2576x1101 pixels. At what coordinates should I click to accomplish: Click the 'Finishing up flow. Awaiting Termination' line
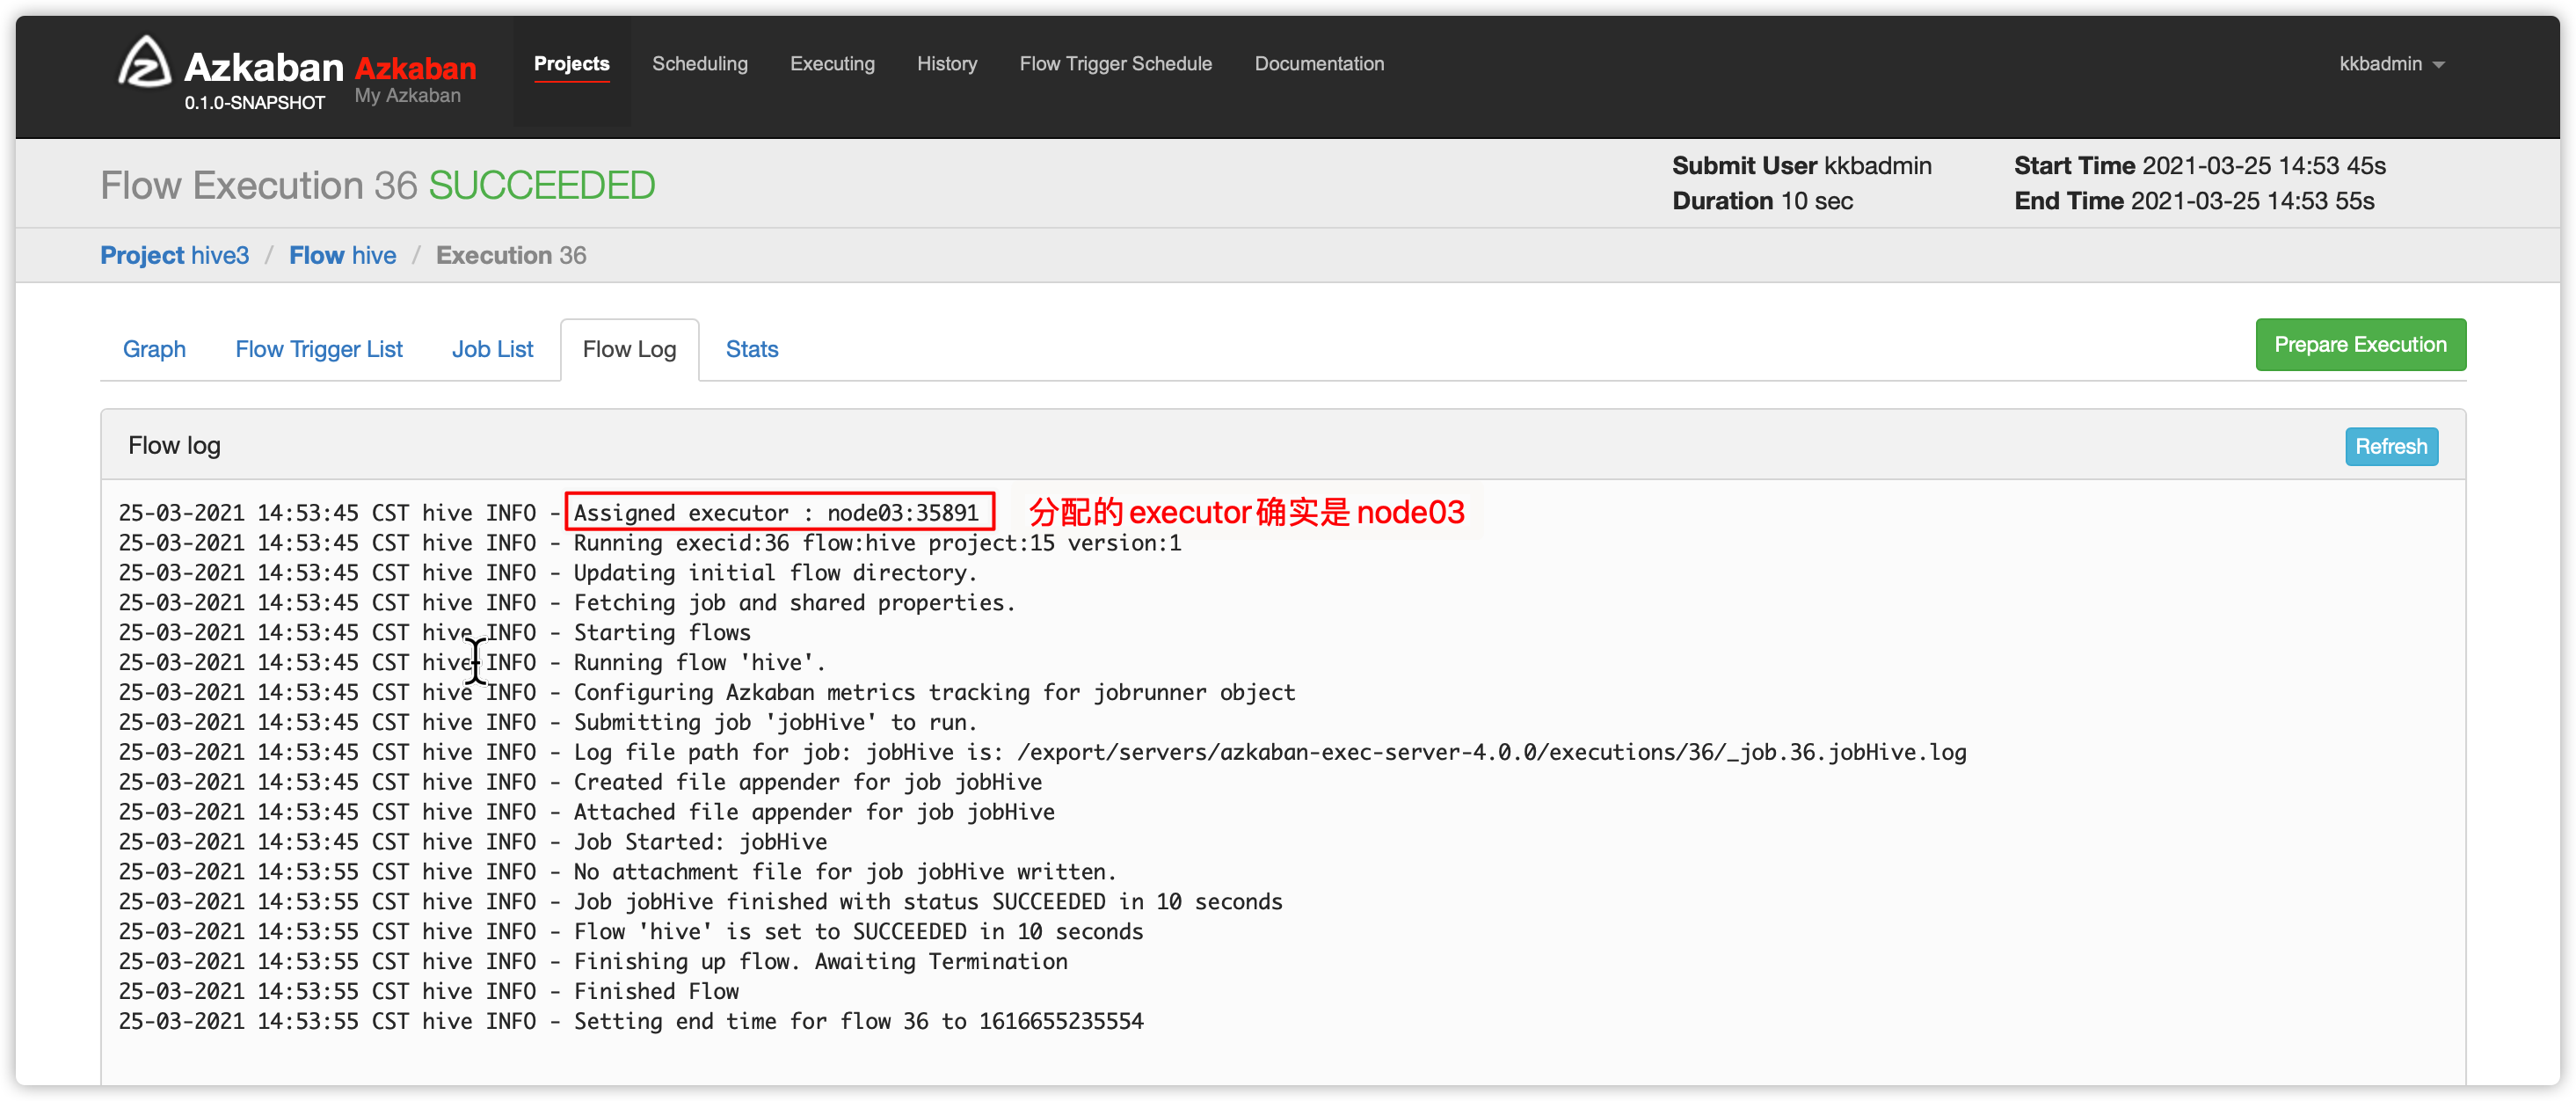coord(592,963)
